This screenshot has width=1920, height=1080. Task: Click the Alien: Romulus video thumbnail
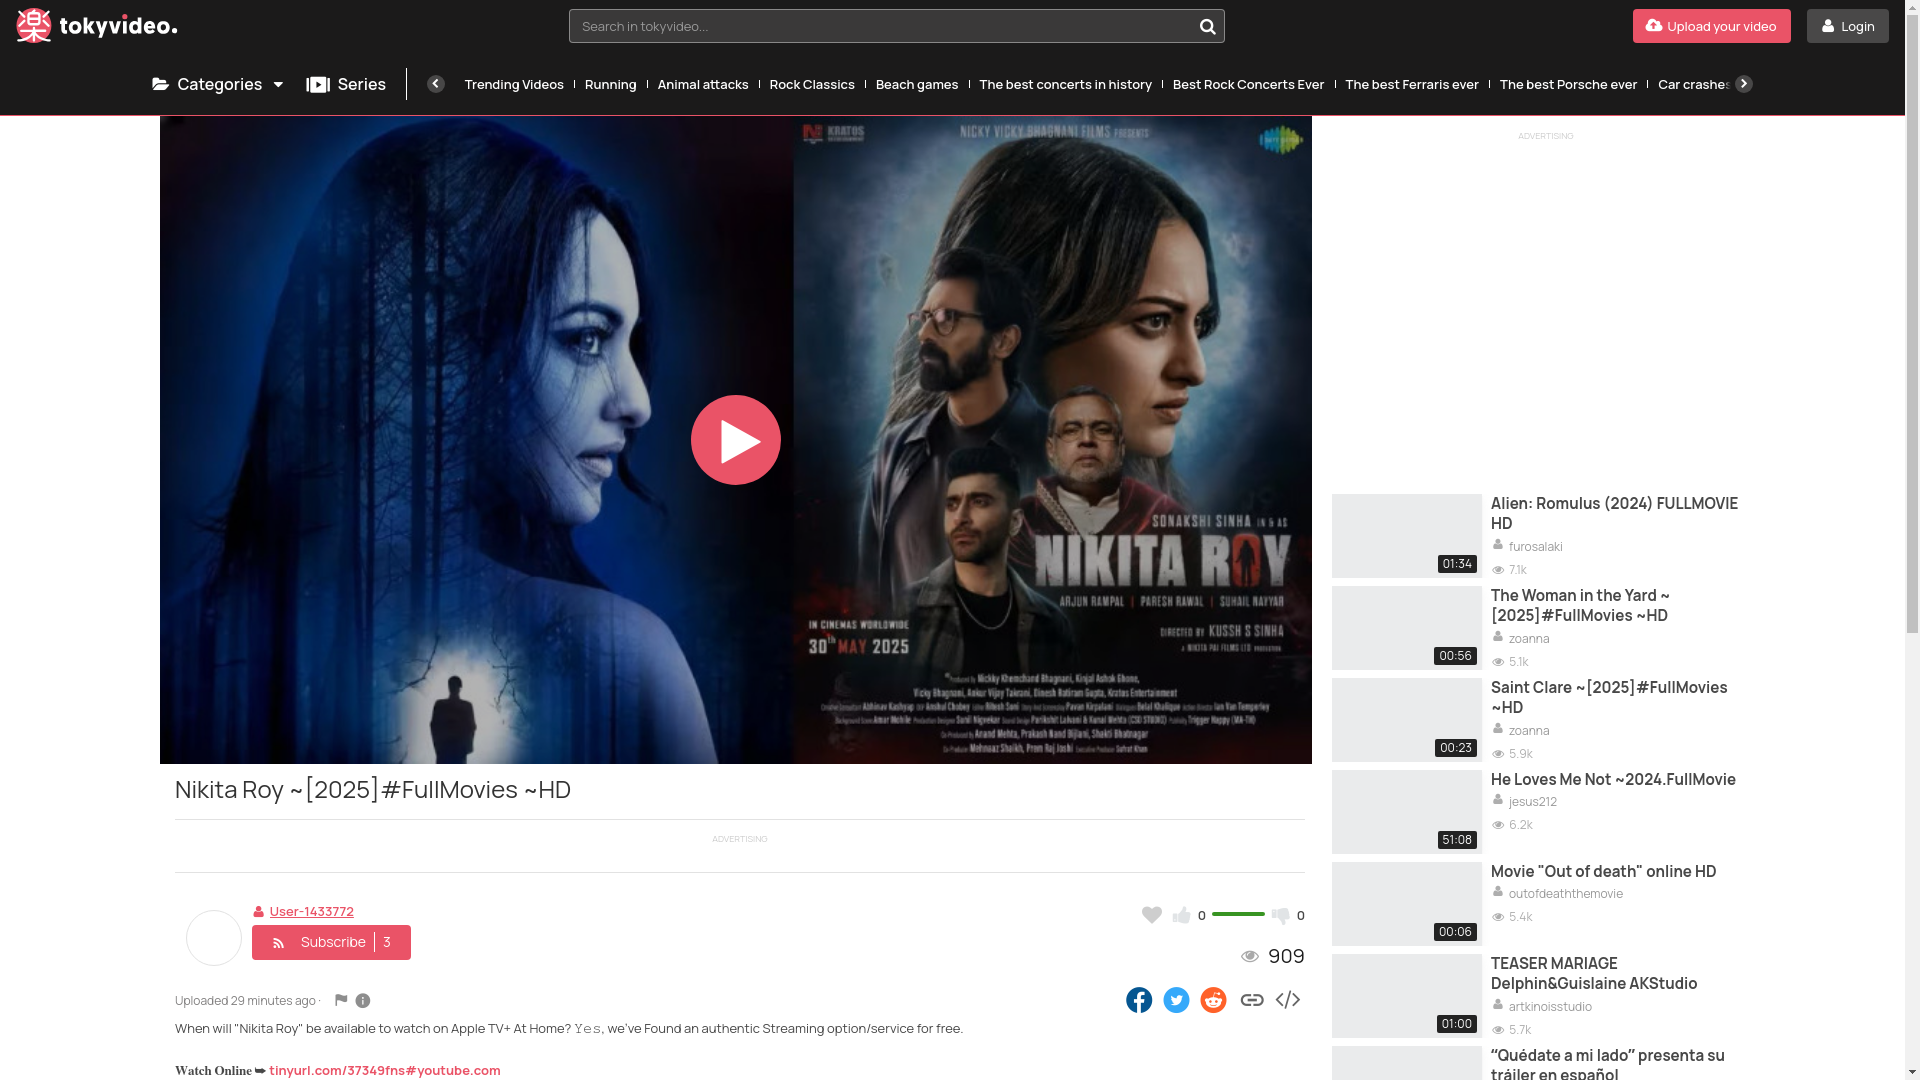[1407, 536]
